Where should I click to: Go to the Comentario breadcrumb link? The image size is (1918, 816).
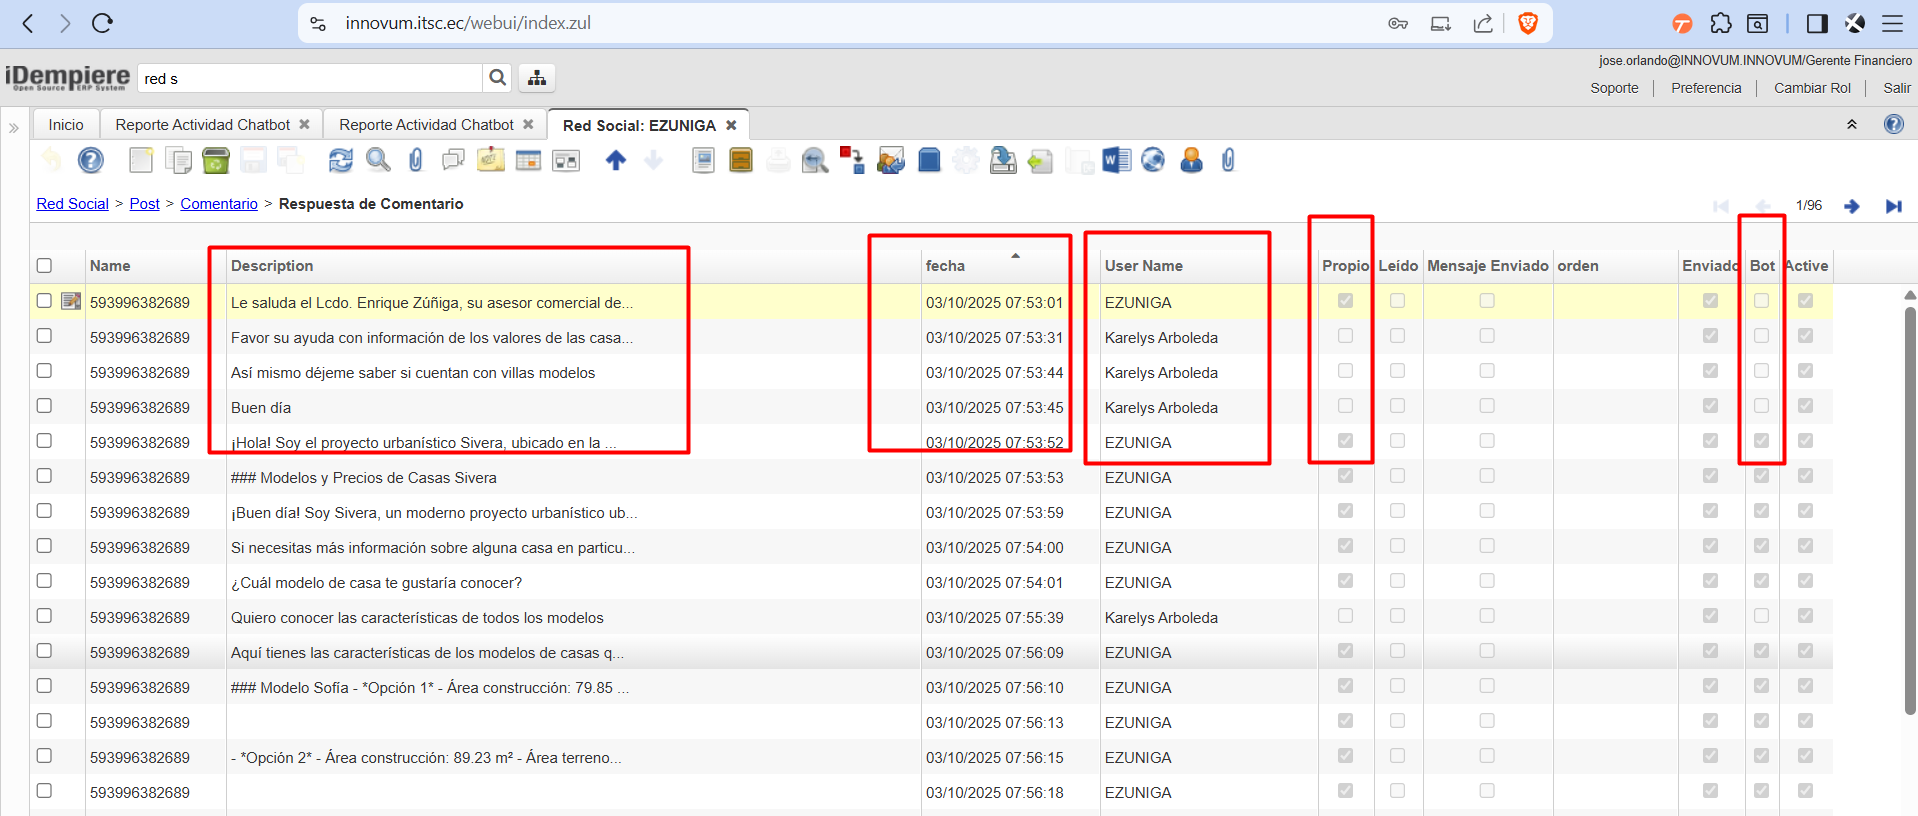point(219,204)
